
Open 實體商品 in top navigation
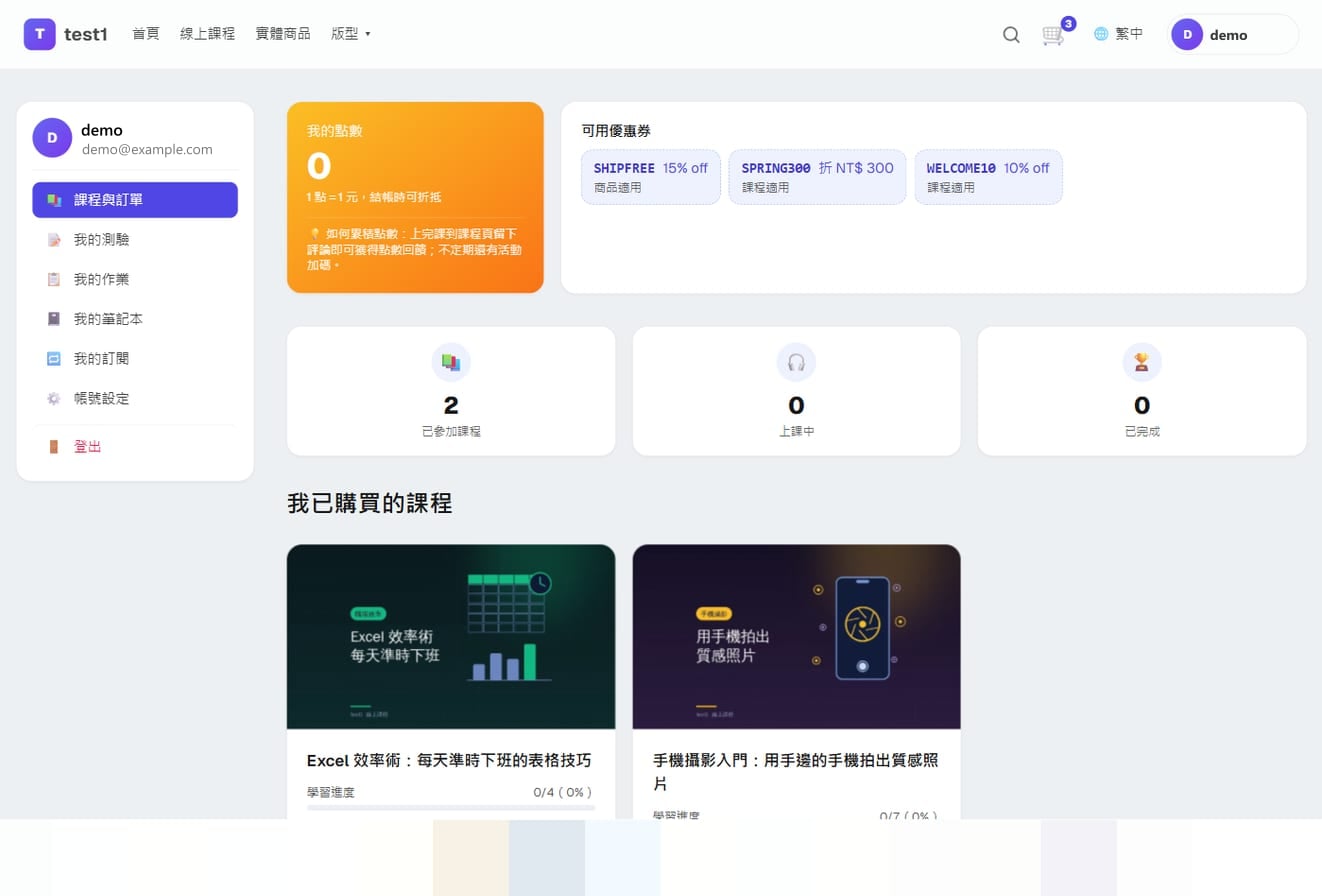pyautogui.click(x=283, y=34)
